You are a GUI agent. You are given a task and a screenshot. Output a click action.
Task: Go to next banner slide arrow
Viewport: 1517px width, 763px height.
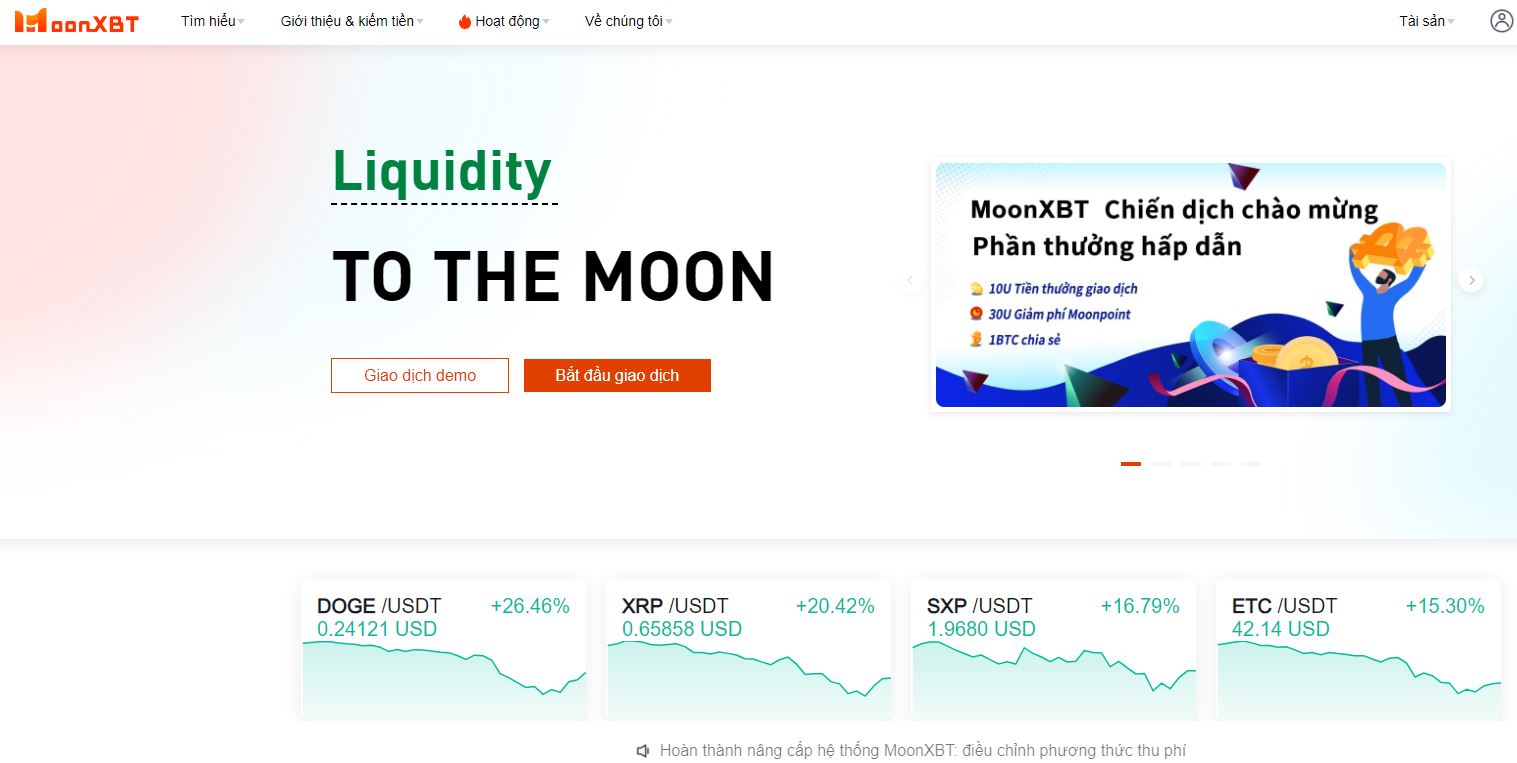1470,281
